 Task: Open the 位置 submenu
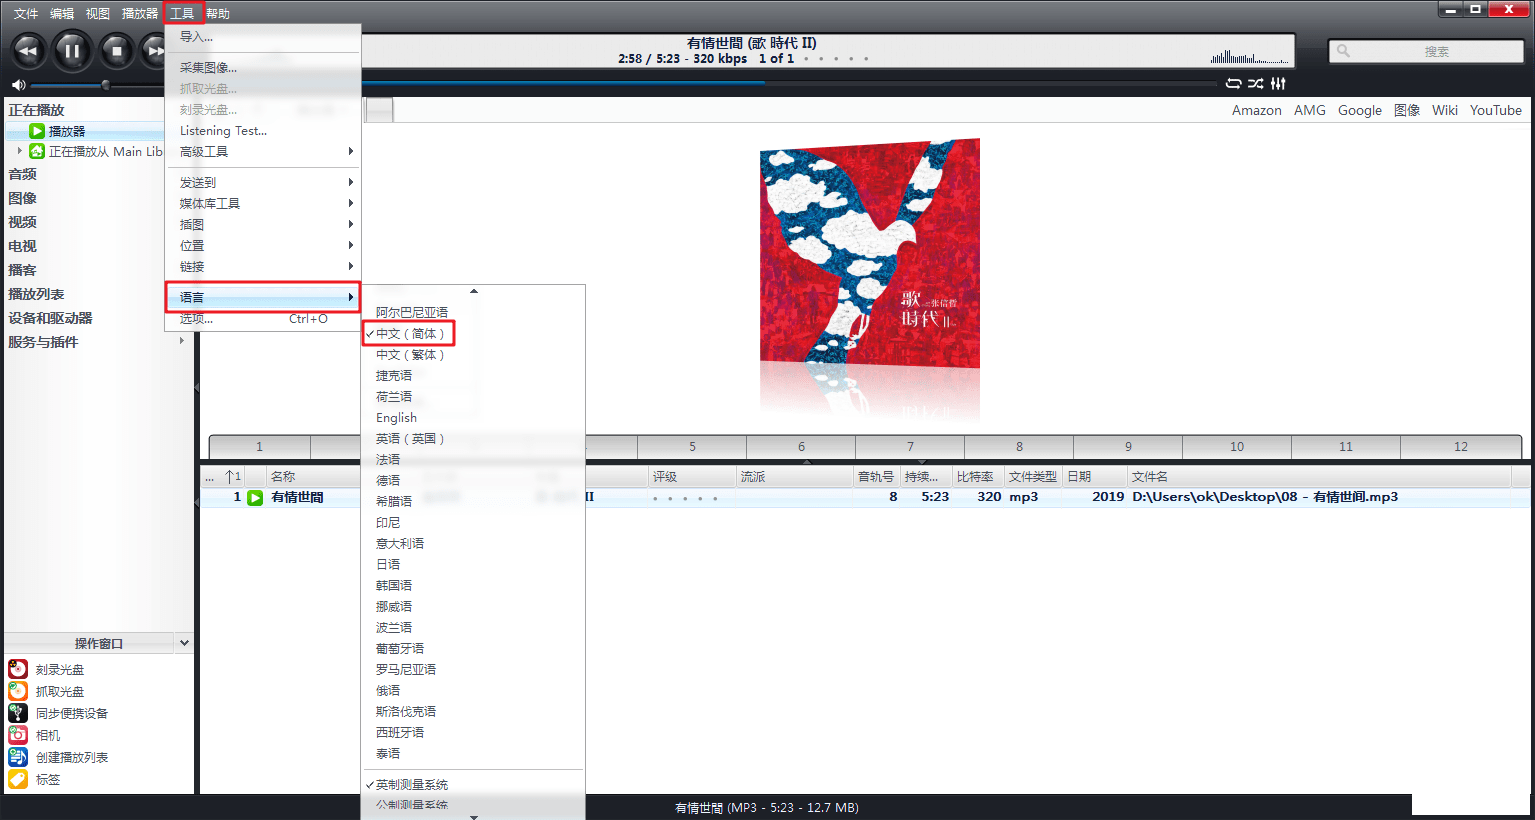pos(263,245)
